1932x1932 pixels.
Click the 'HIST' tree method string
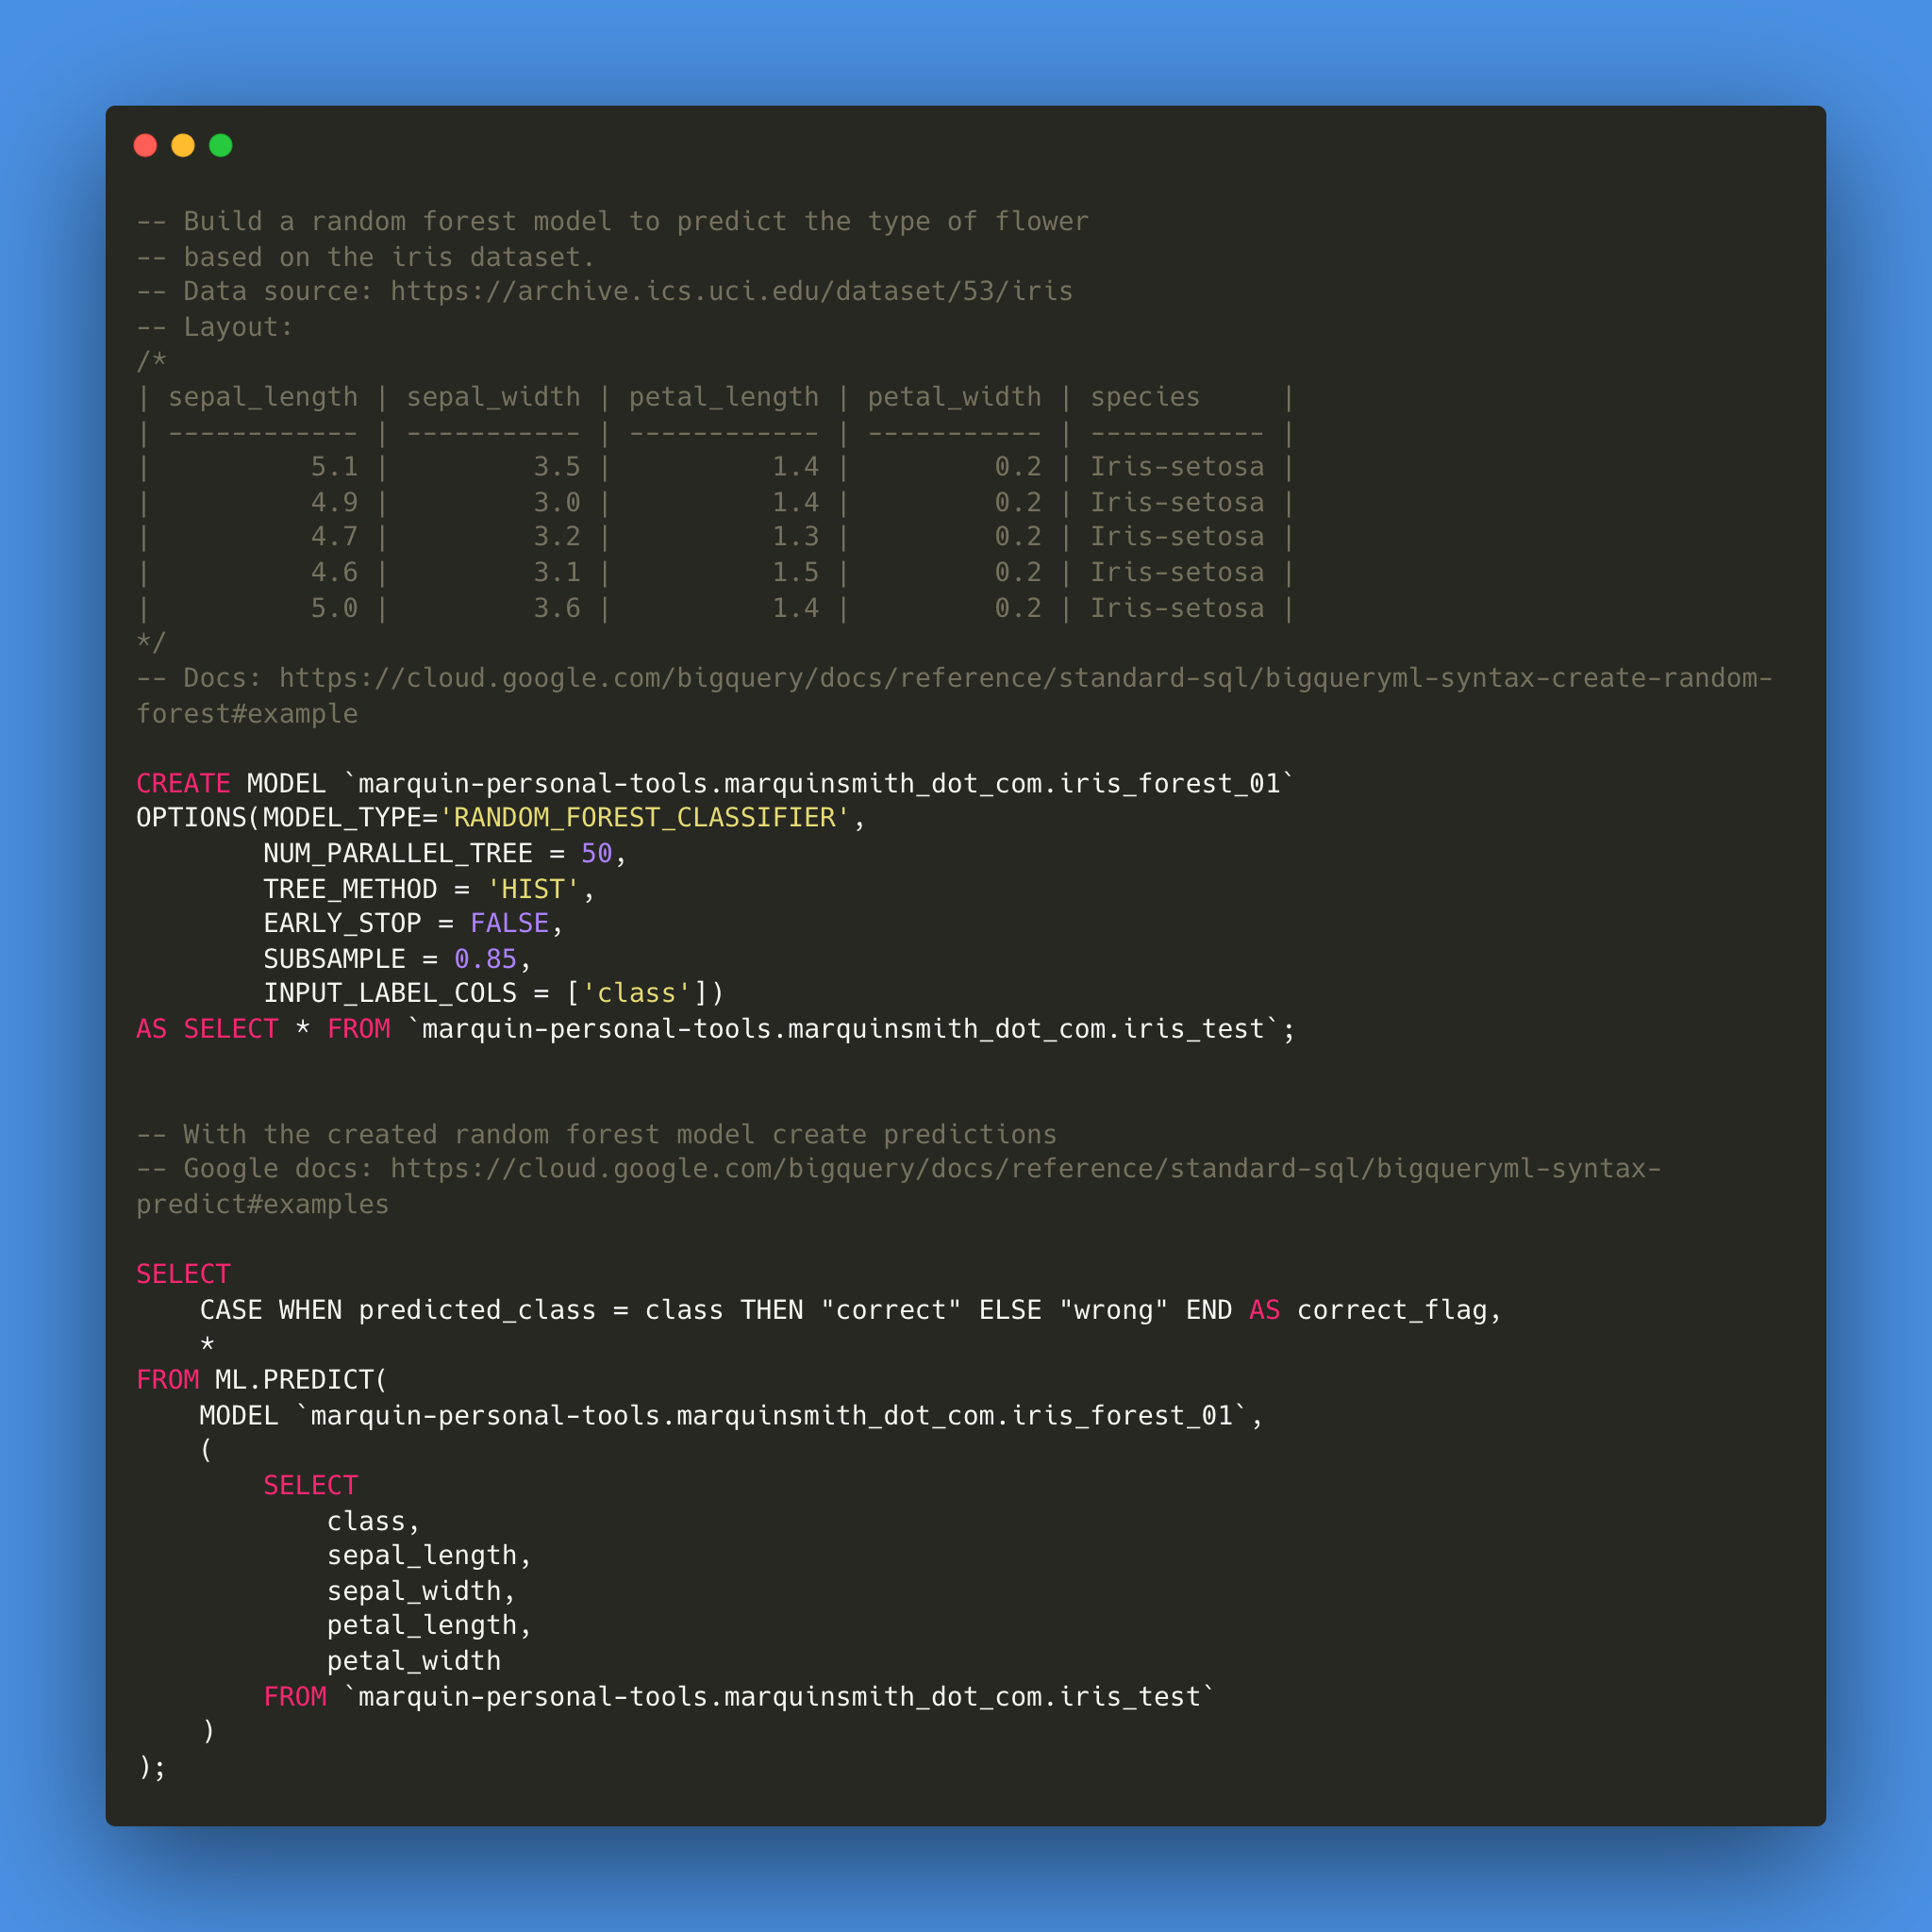click(533, 889)
